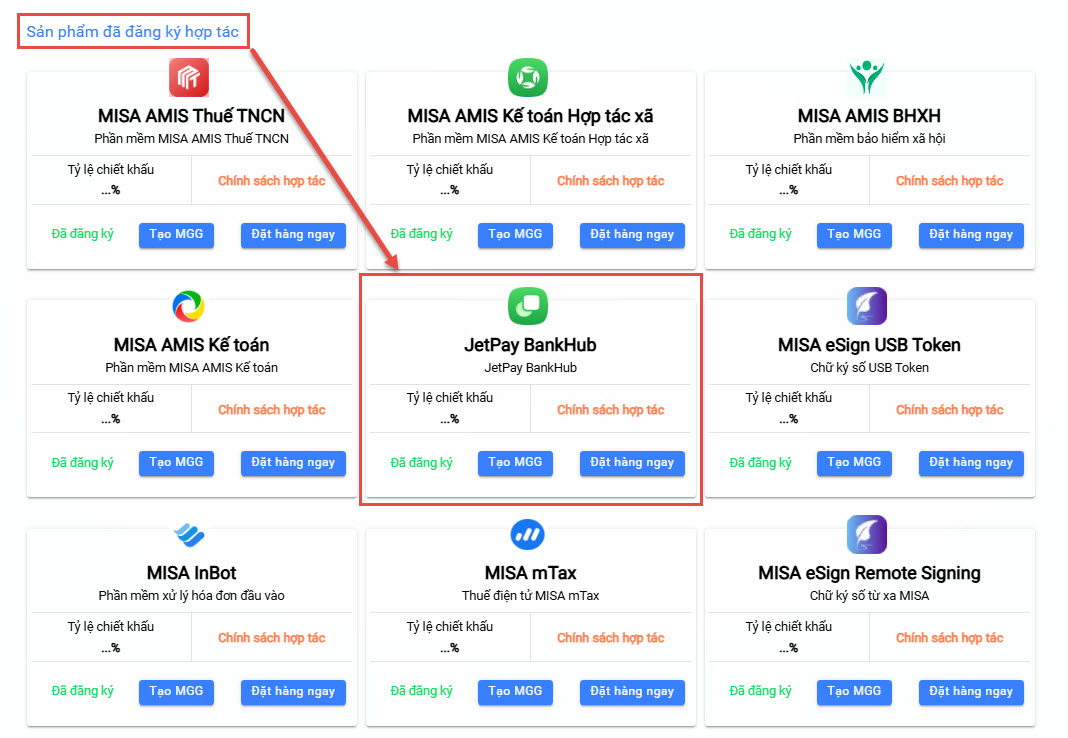Click the MISA AMIS BHXH product icon
The width and height of the screenshot is (1068, 738).
click(867, 77)
